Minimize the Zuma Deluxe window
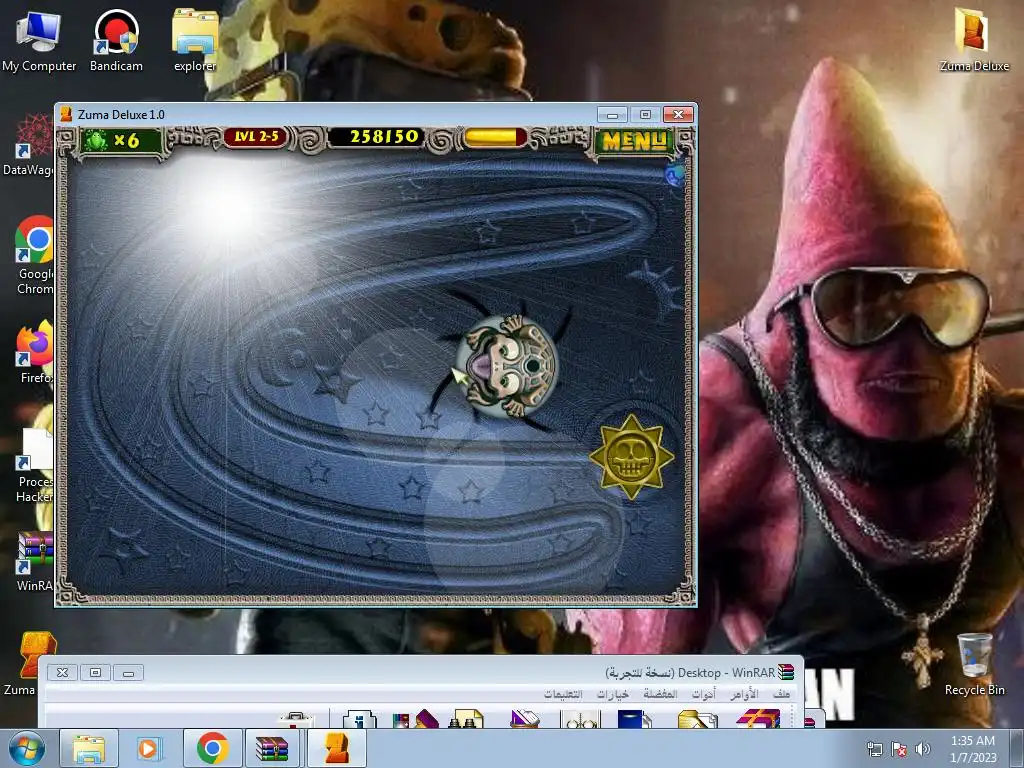Image resolution: width=1024 pixels, height=768 pixels. coord(612,115)
